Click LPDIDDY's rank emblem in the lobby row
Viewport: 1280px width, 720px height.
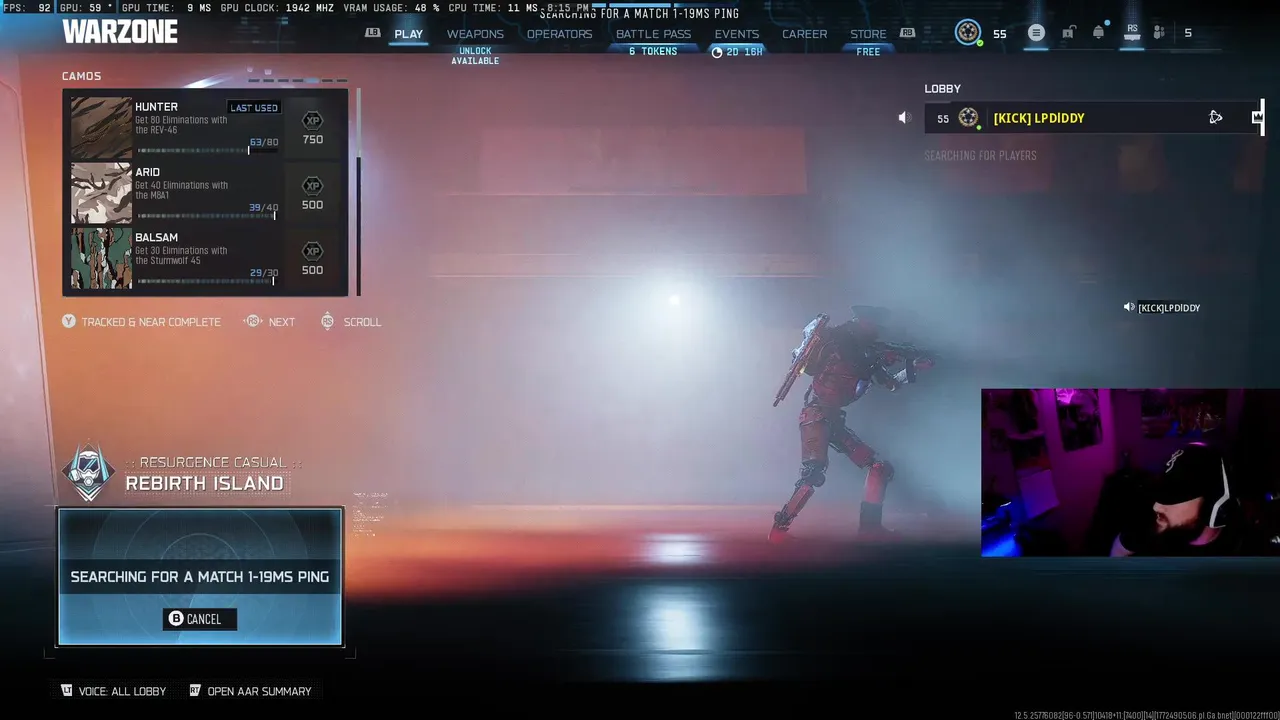tap(968, 118)
